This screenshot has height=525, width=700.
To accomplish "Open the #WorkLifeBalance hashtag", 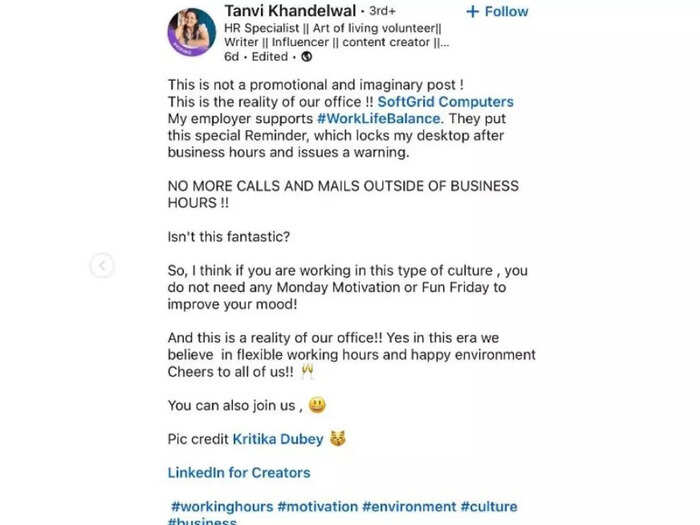I will [x=379, y=119].
